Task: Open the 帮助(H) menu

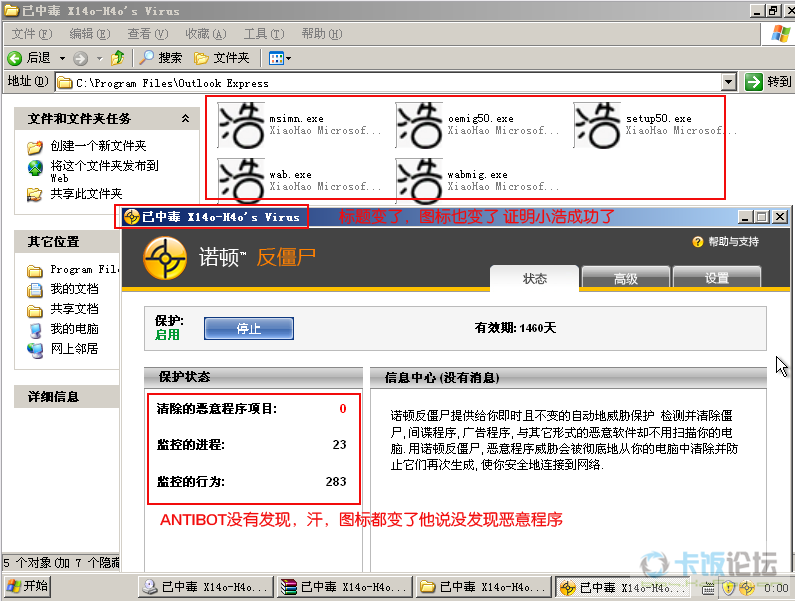Action: (x=322, y=34)
